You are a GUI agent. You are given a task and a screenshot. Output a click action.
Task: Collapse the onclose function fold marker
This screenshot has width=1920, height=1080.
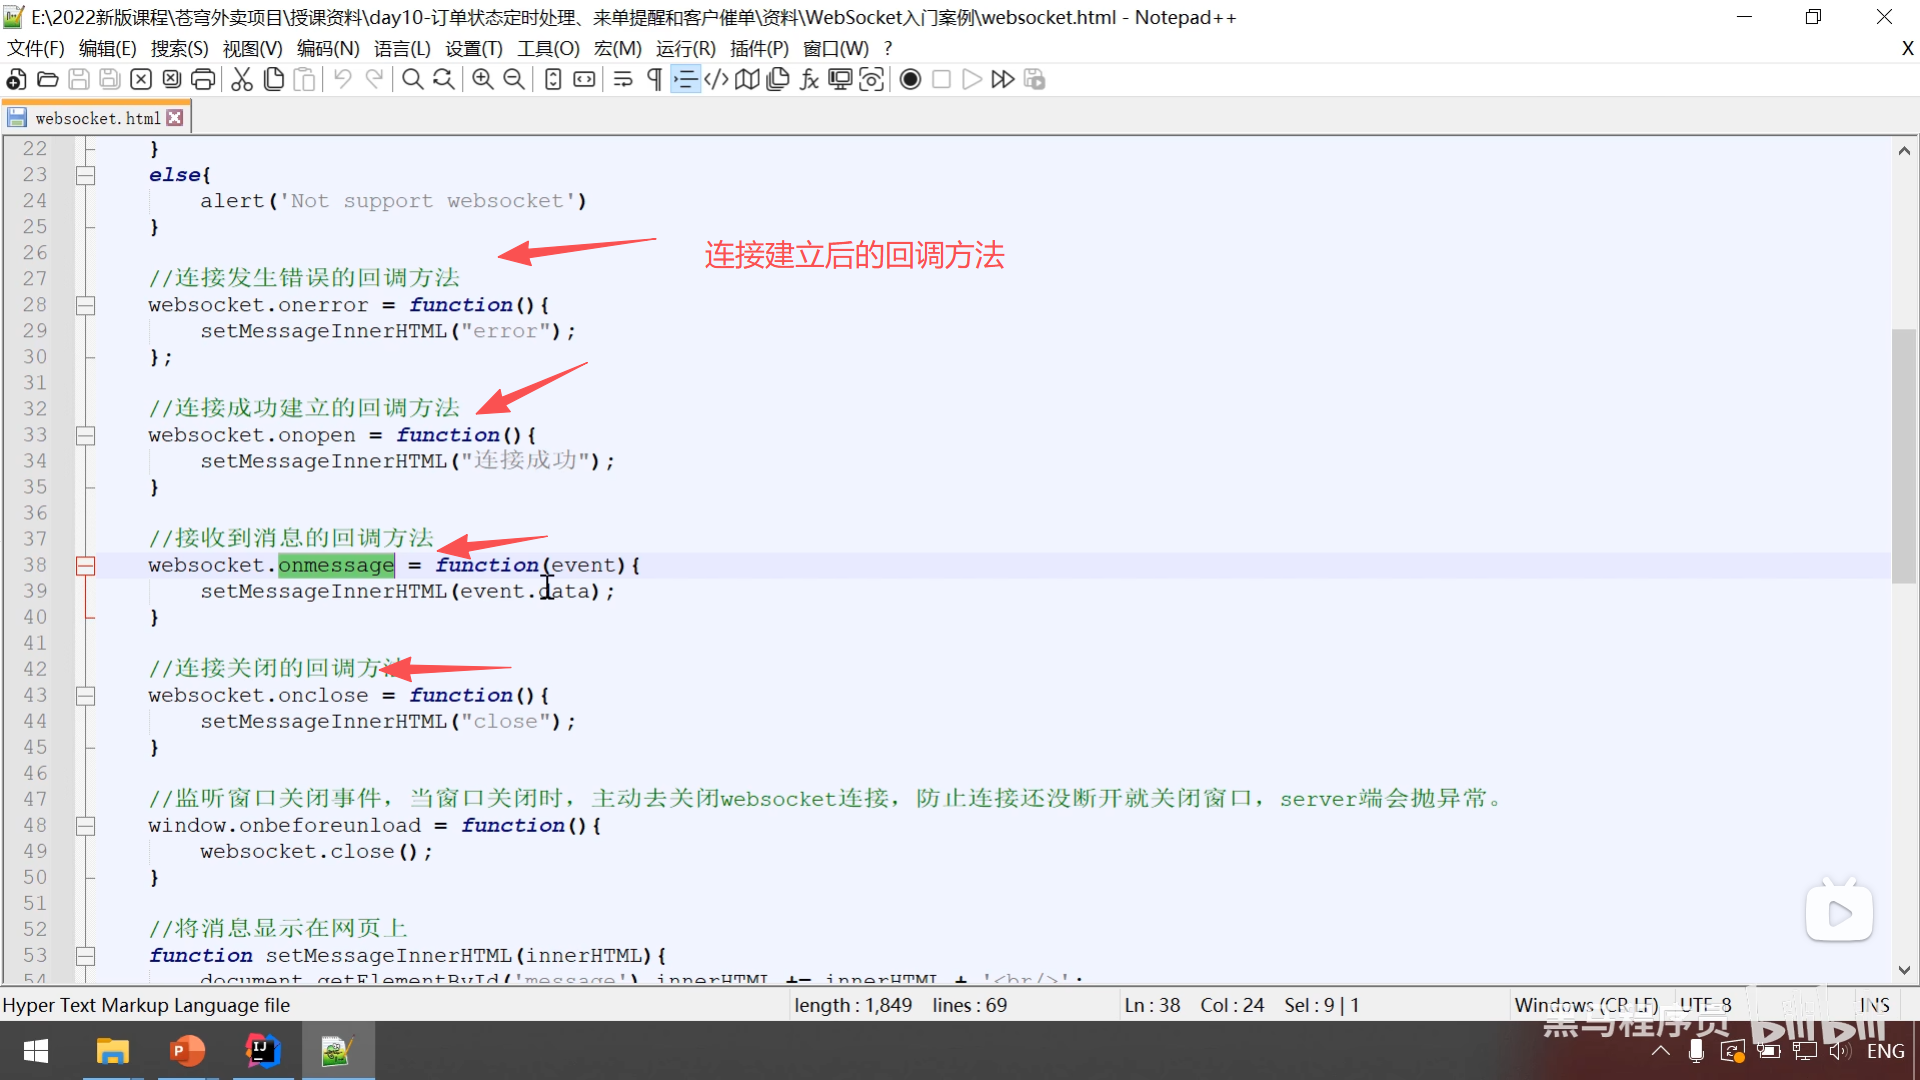tap(86, 696)
